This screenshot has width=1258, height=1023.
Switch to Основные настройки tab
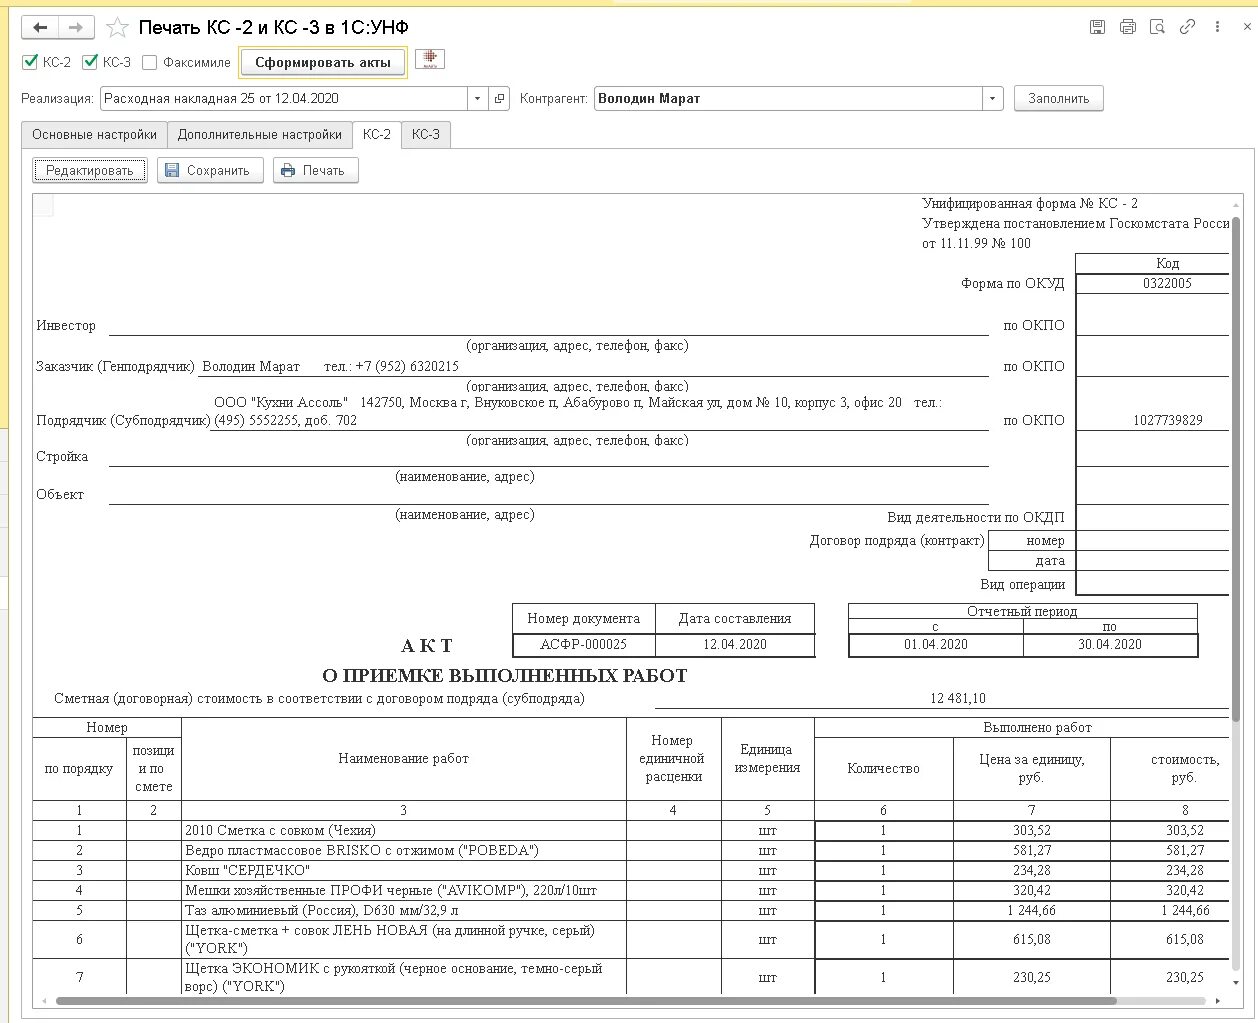94,134
